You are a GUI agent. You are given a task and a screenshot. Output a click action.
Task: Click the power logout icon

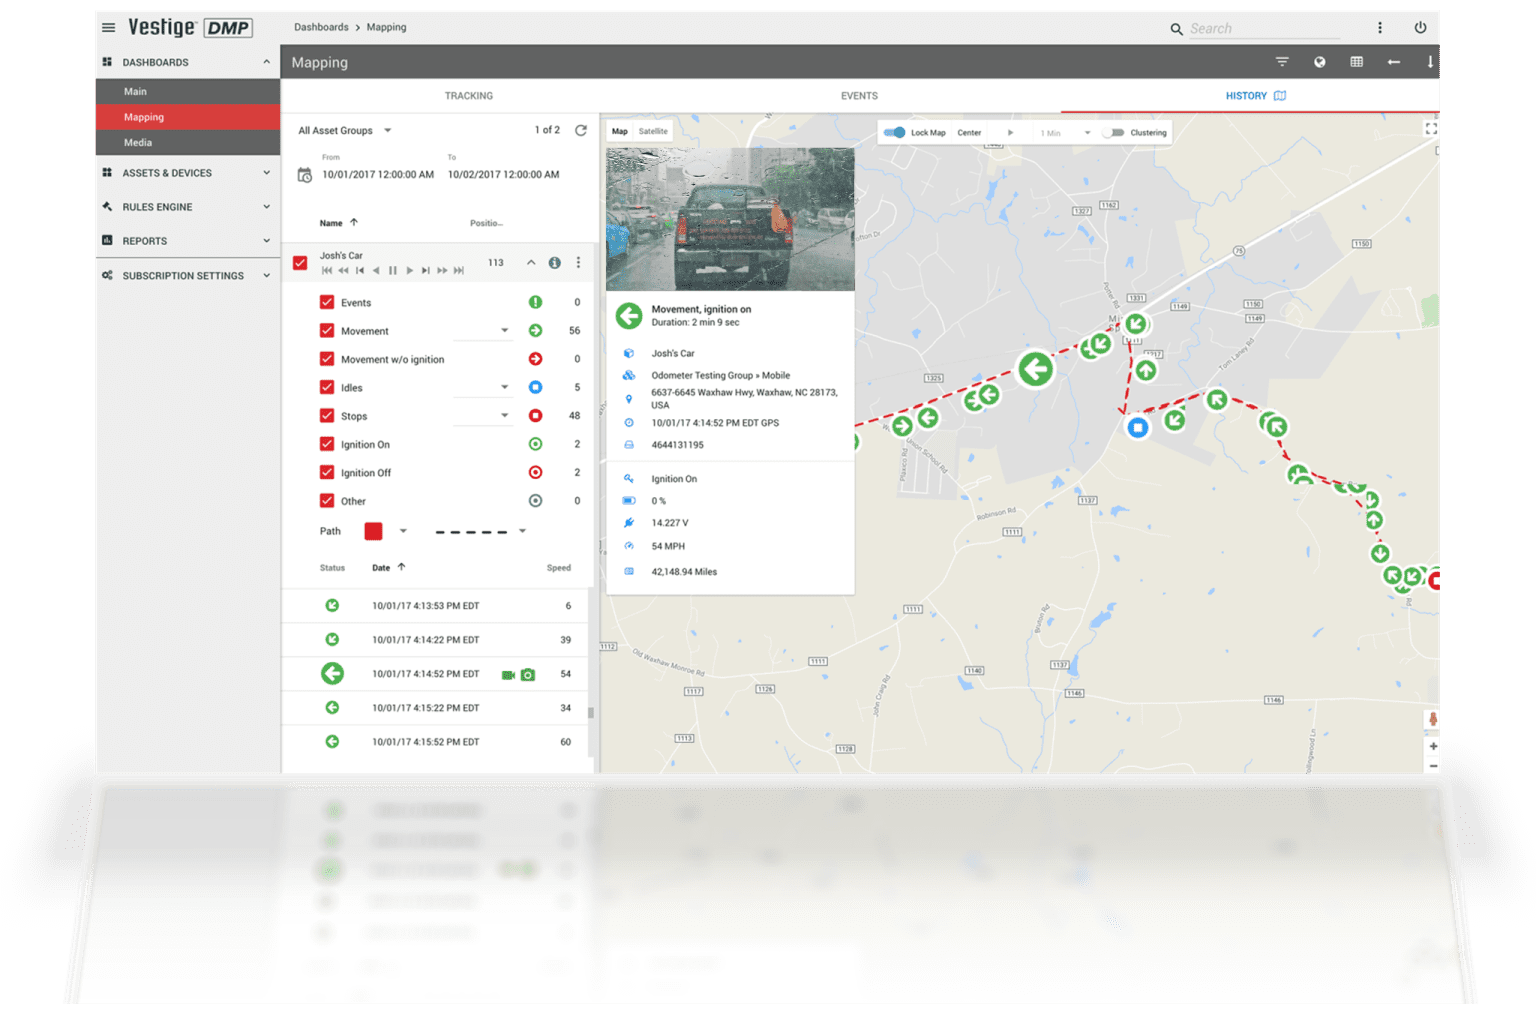pyautogui.click(x=1420, y=28)
